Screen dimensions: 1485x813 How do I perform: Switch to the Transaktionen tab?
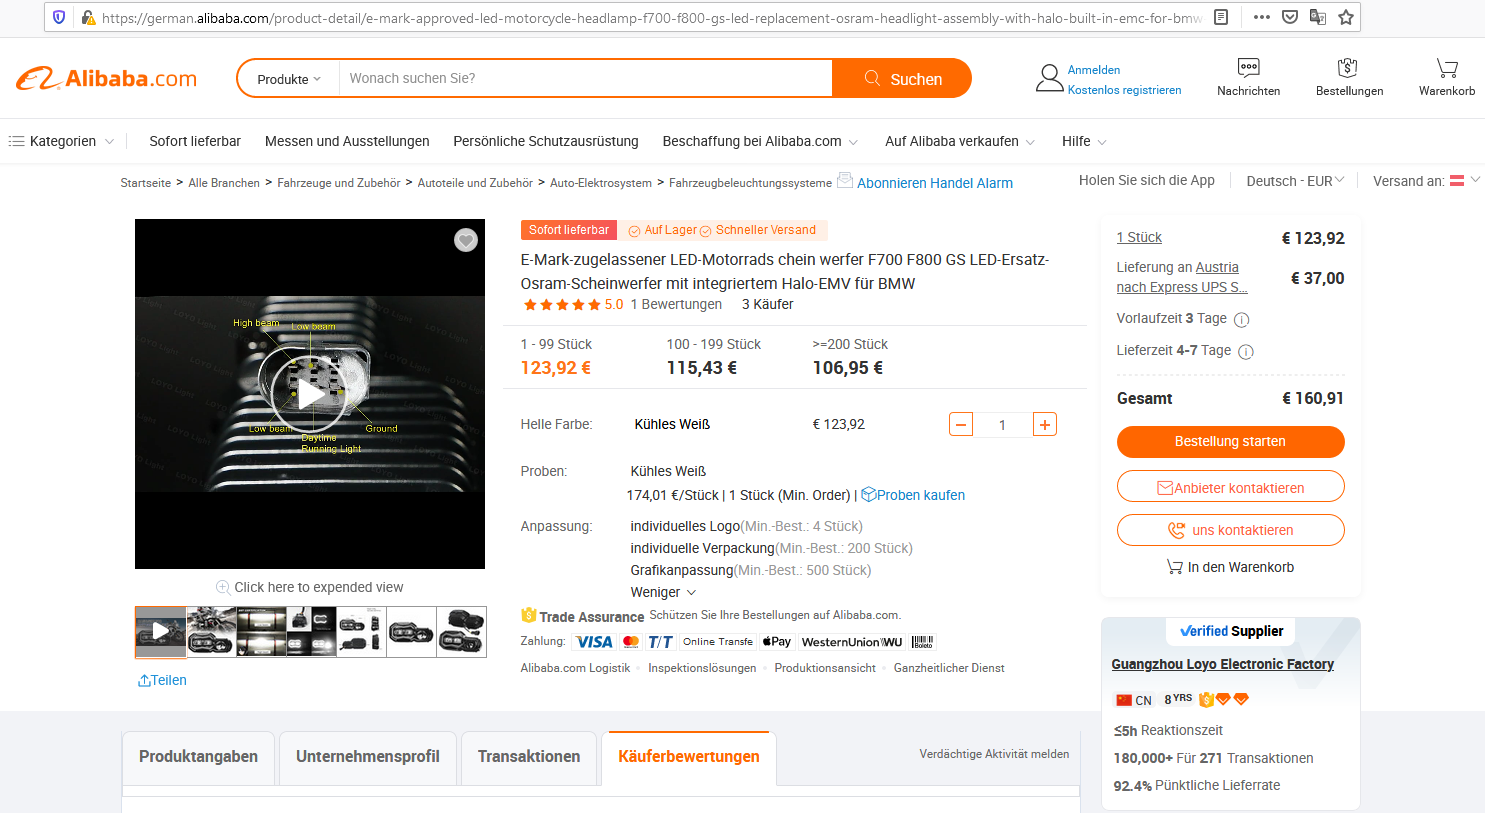[529, 757]
